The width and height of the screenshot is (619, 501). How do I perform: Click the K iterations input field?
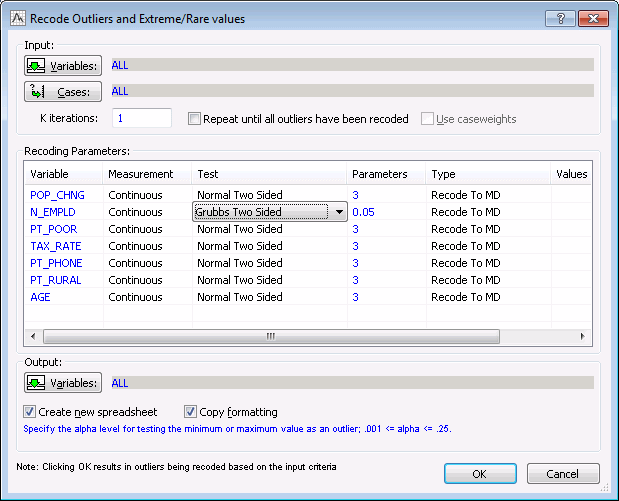click(142, 118)
